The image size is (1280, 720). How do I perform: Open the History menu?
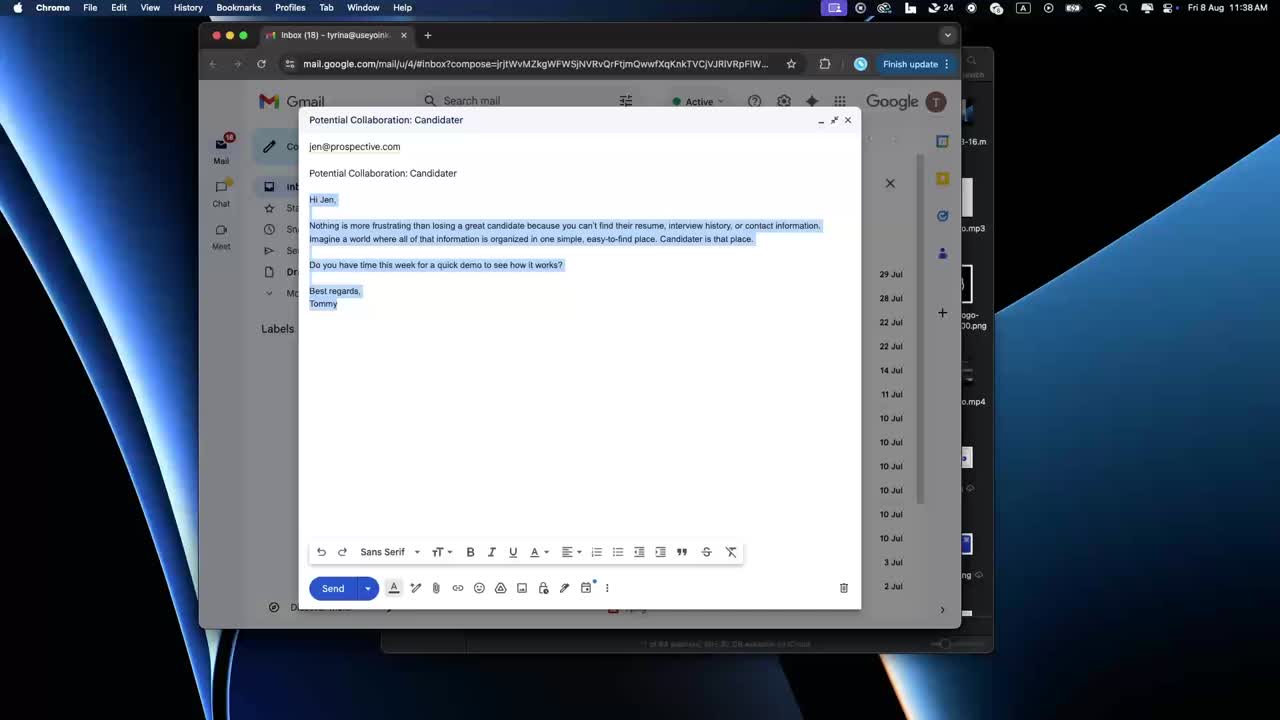click(x=188, y=7)
